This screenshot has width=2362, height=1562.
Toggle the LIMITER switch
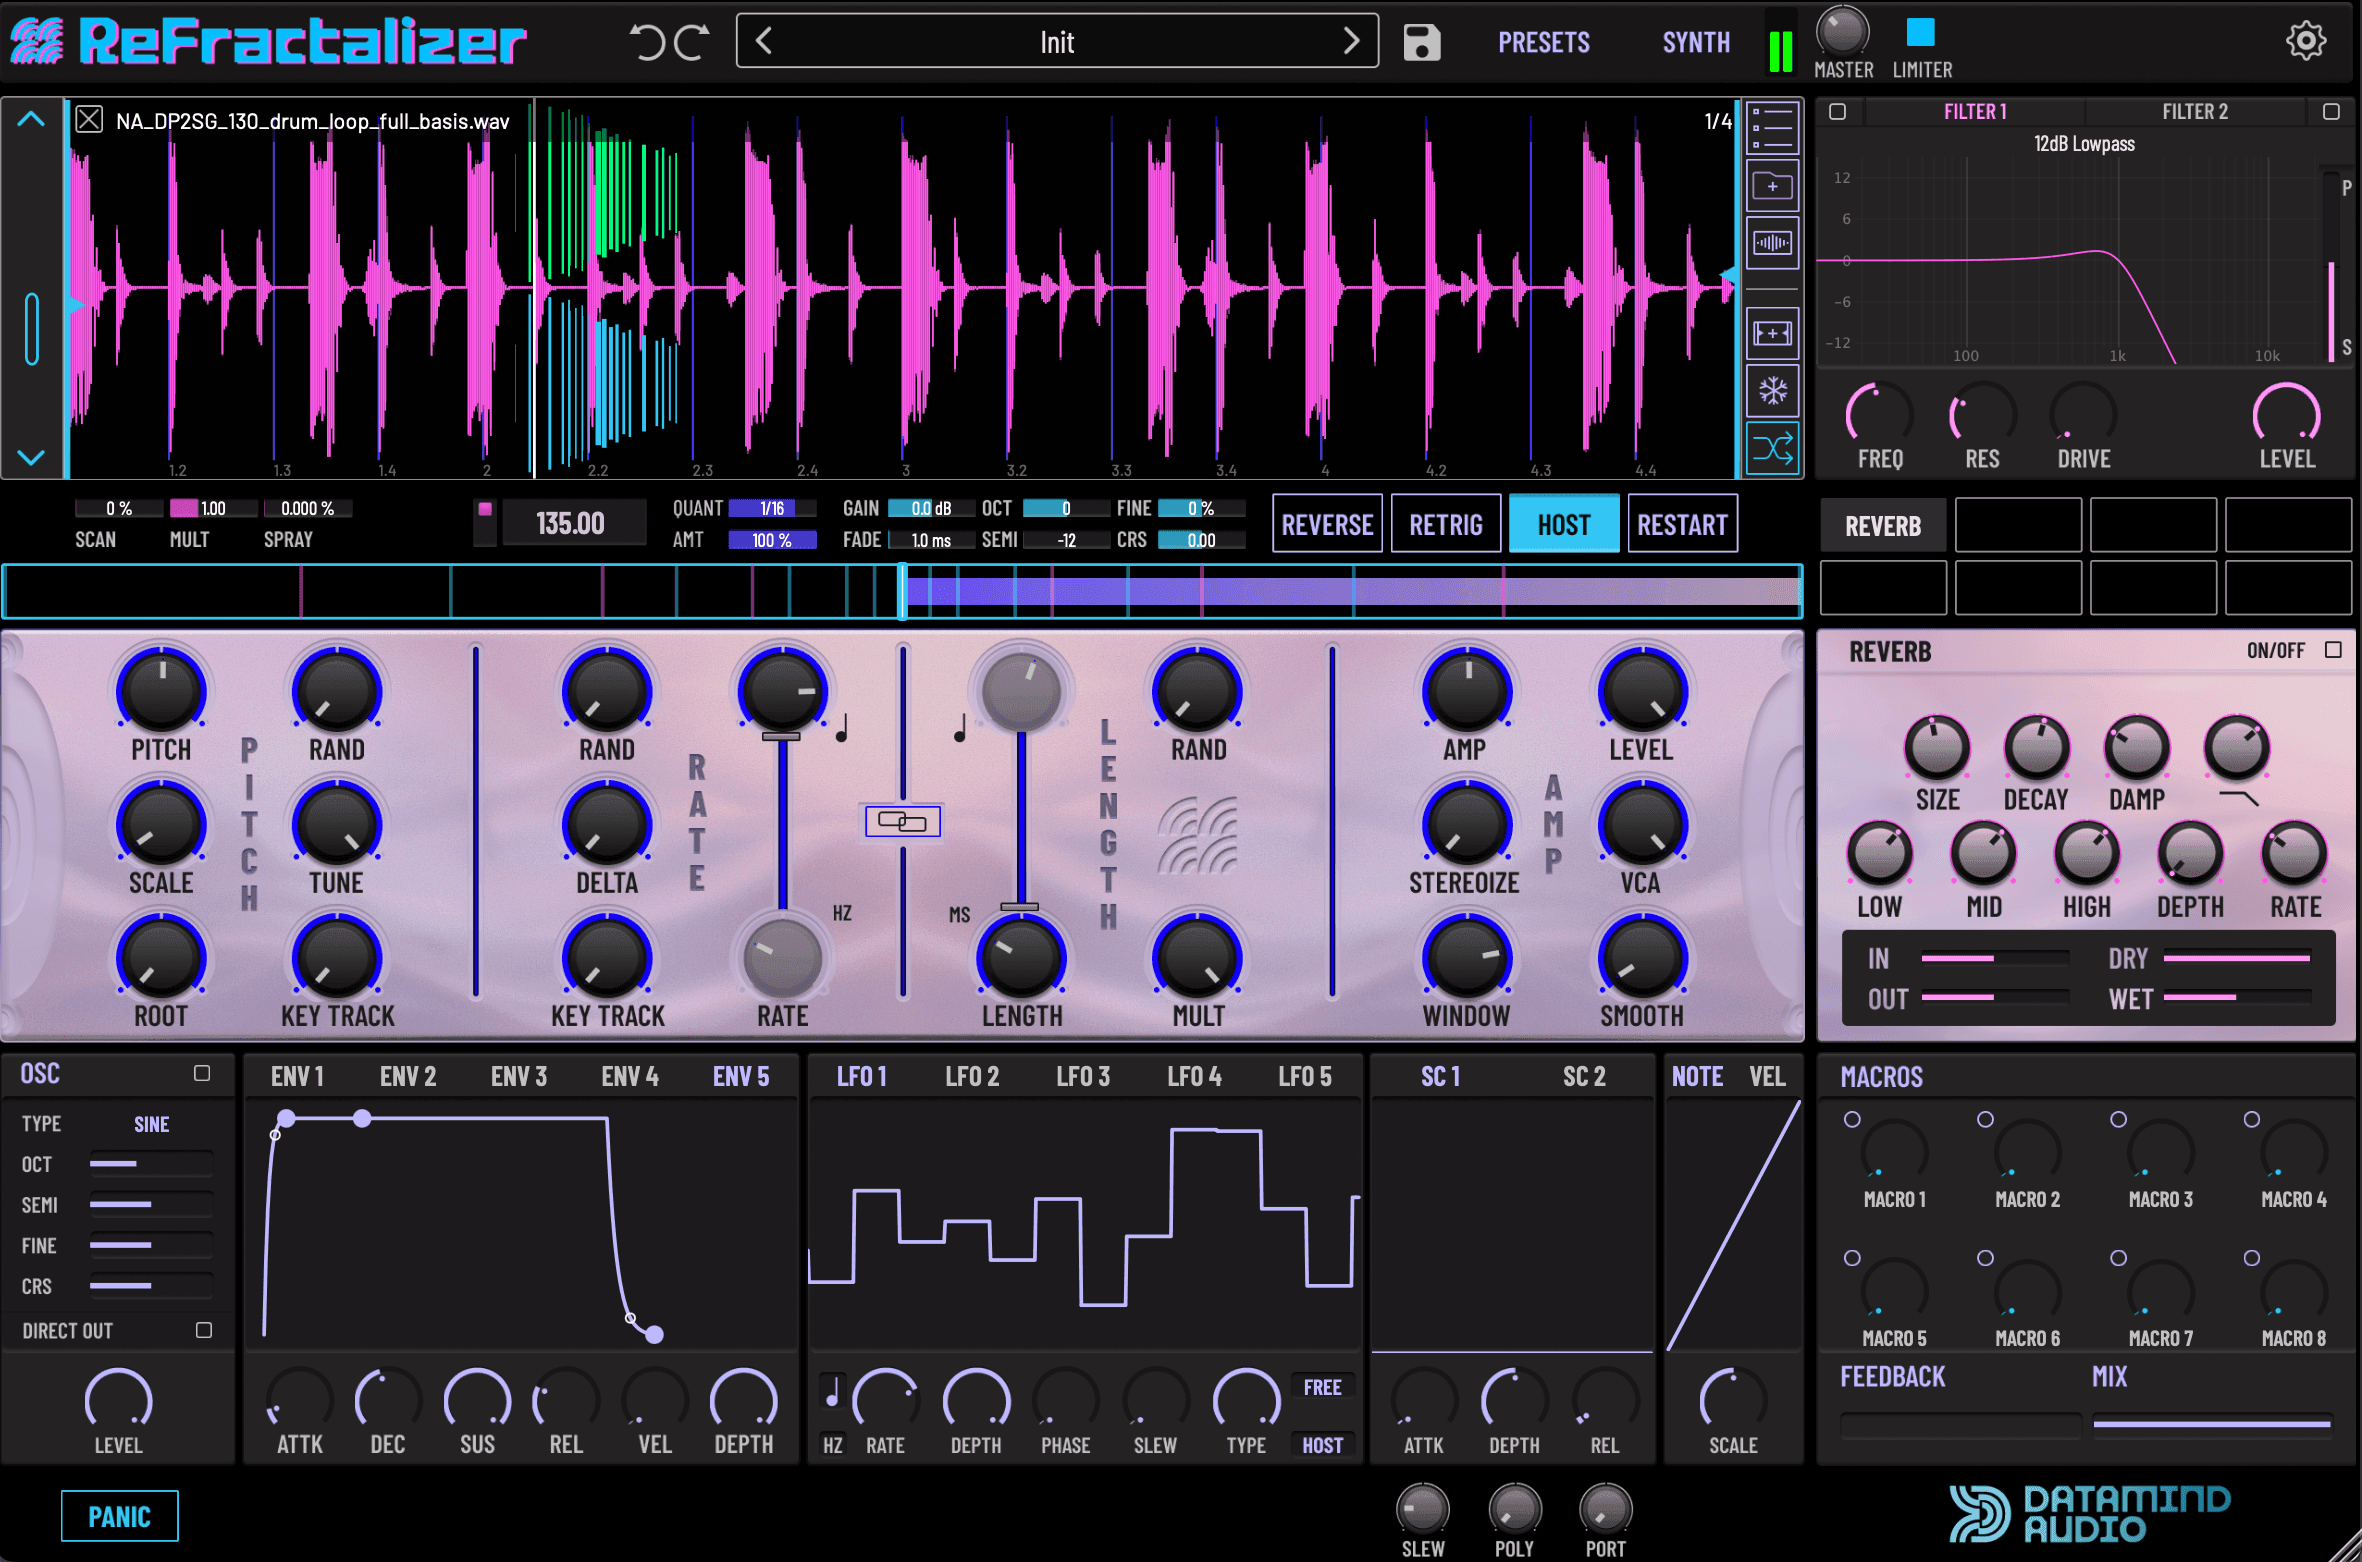1920,32
